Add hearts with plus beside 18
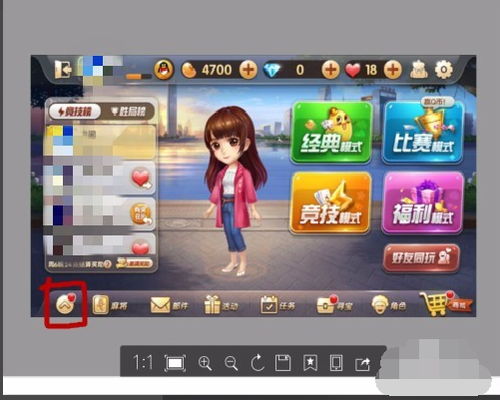500x400 pixels. click(x=393, y=70)
